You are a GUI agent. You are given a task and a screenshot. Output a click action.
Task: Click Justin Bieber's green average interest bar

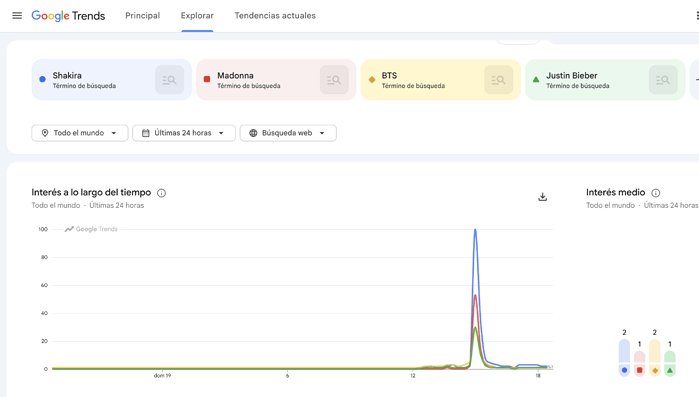(670, 363)
